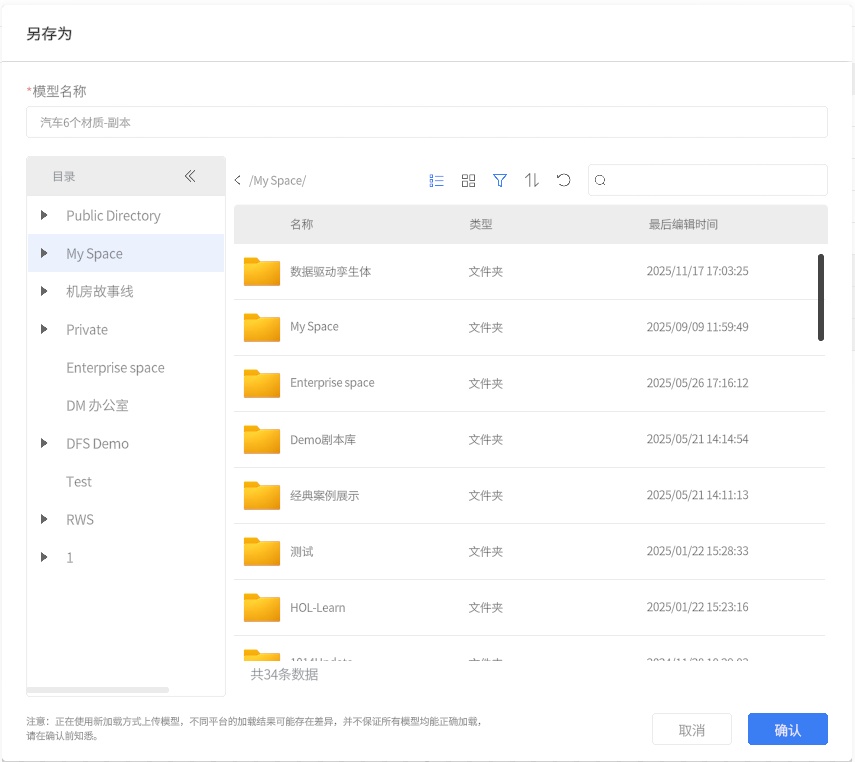This screenshot has height=762, width=855.
Task: Refresh the folder listing
Action: [564, 181]
